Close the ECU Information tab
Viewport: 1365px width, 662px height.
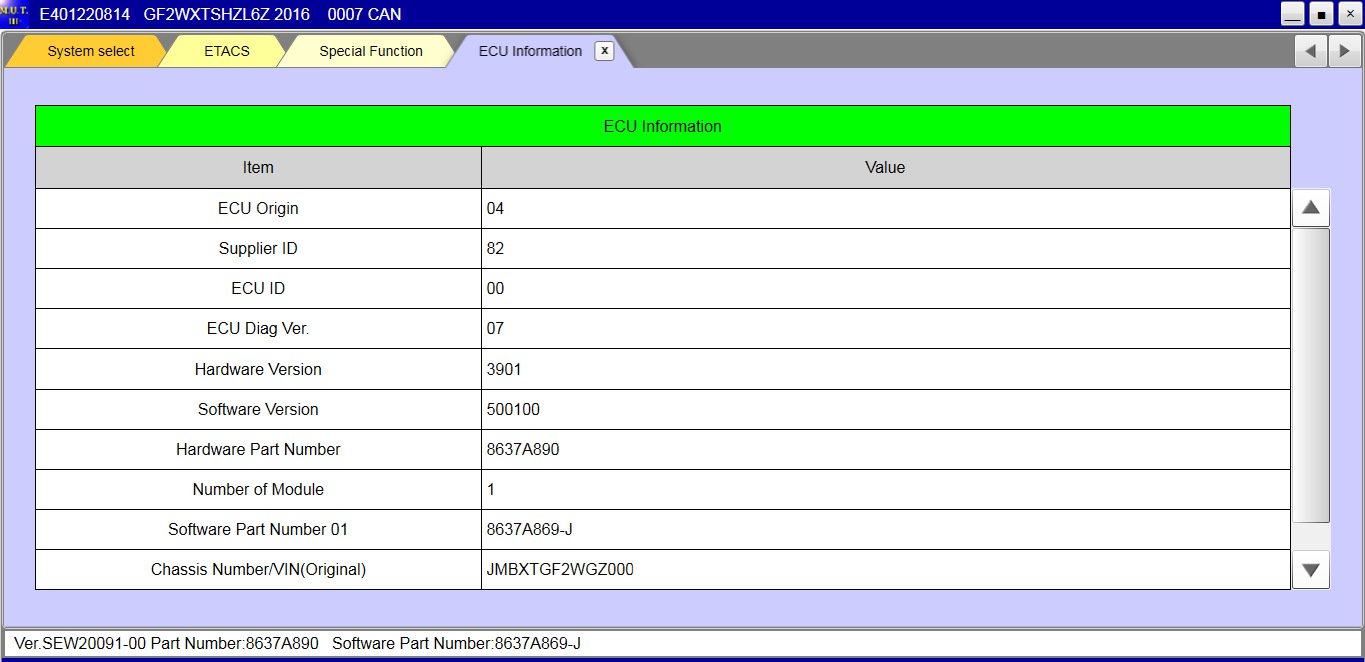(x=604, y=51)
